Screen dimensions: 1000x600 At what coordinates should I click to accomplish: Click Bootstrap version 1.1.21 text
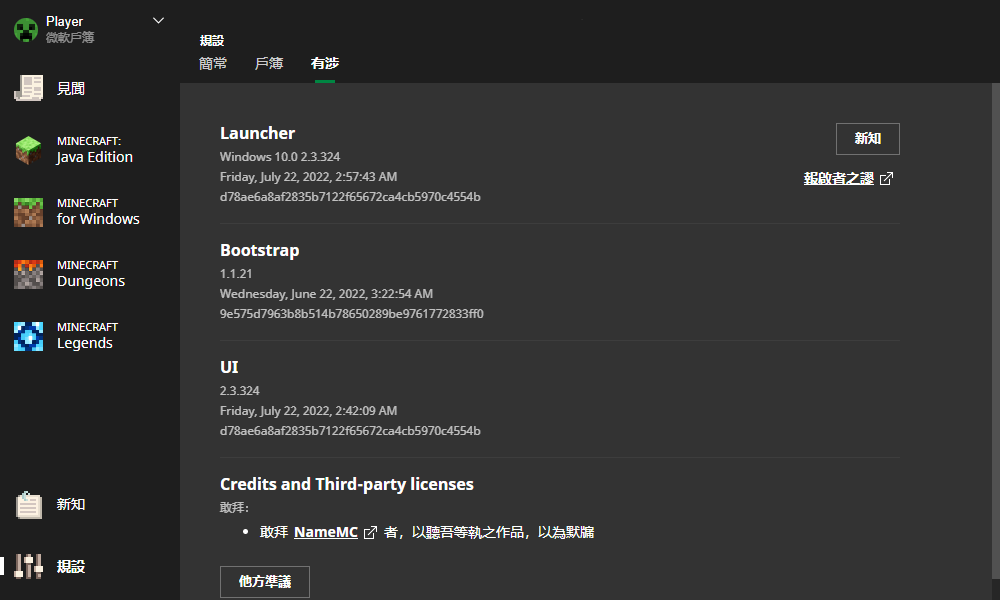point(236,274)
